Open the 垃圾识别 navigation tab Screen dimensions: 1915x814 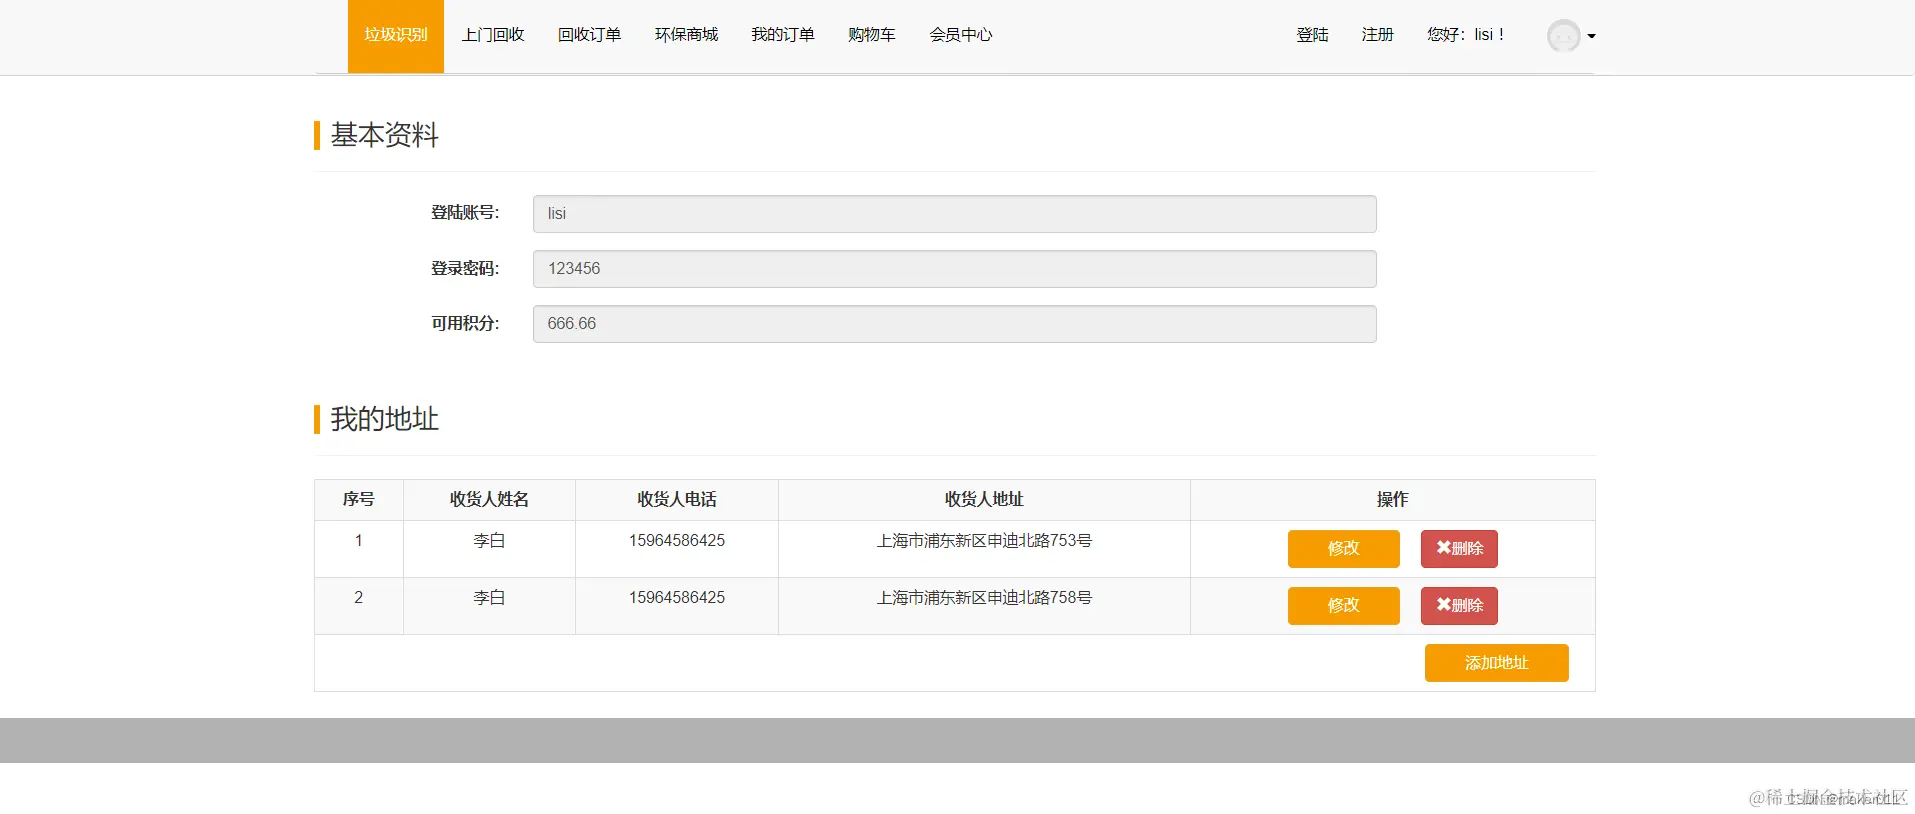tap(396, 36)
